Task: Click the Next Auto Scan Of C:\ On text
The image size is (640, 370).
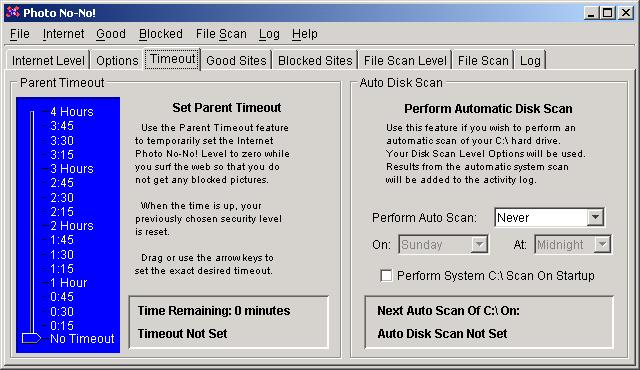Action: pos(448,311)
